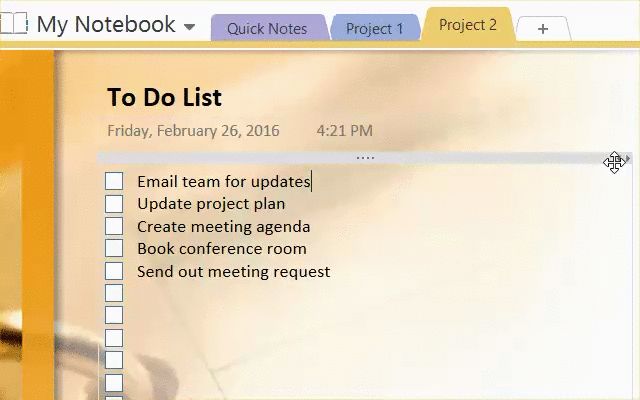
Task: Toggle the Book conference room checkbox
Action: pyautogui.click(x=114, y=249)
